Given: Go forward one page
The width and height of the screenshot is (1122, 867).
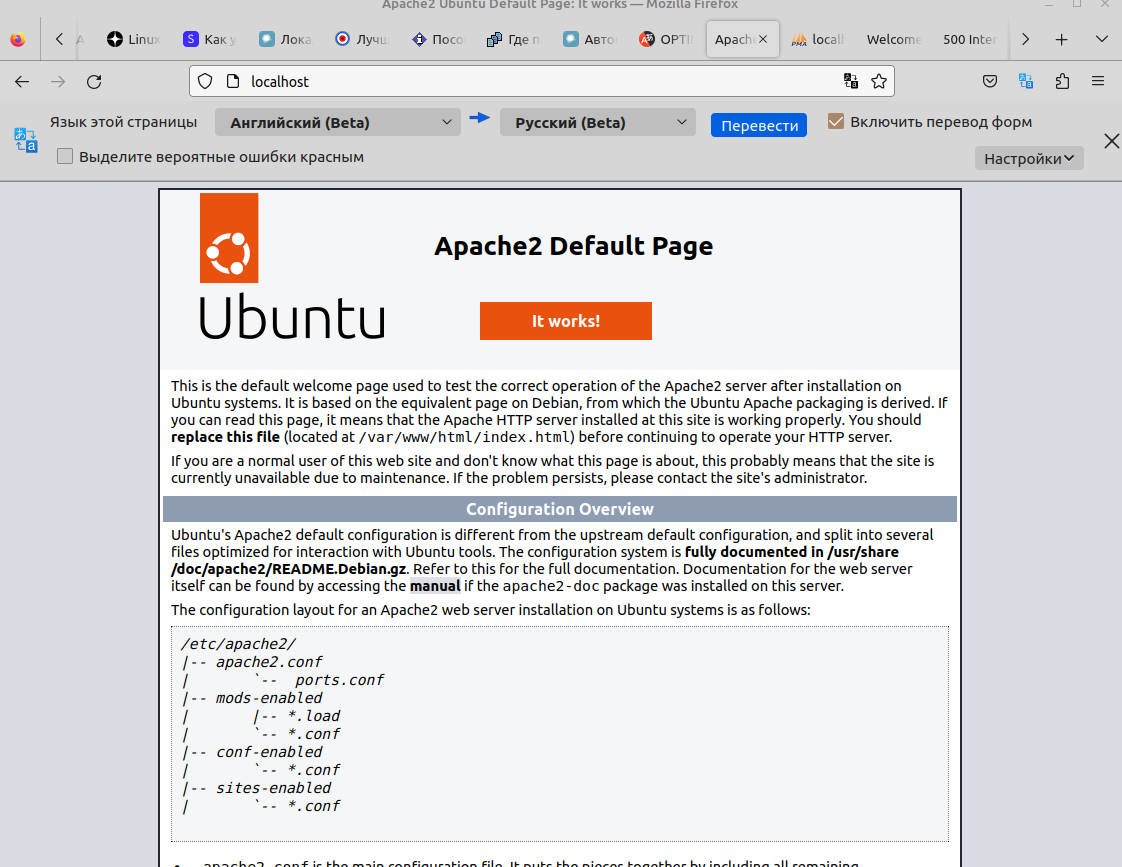Looking at the screenshot, I should (x=58, y=82).
